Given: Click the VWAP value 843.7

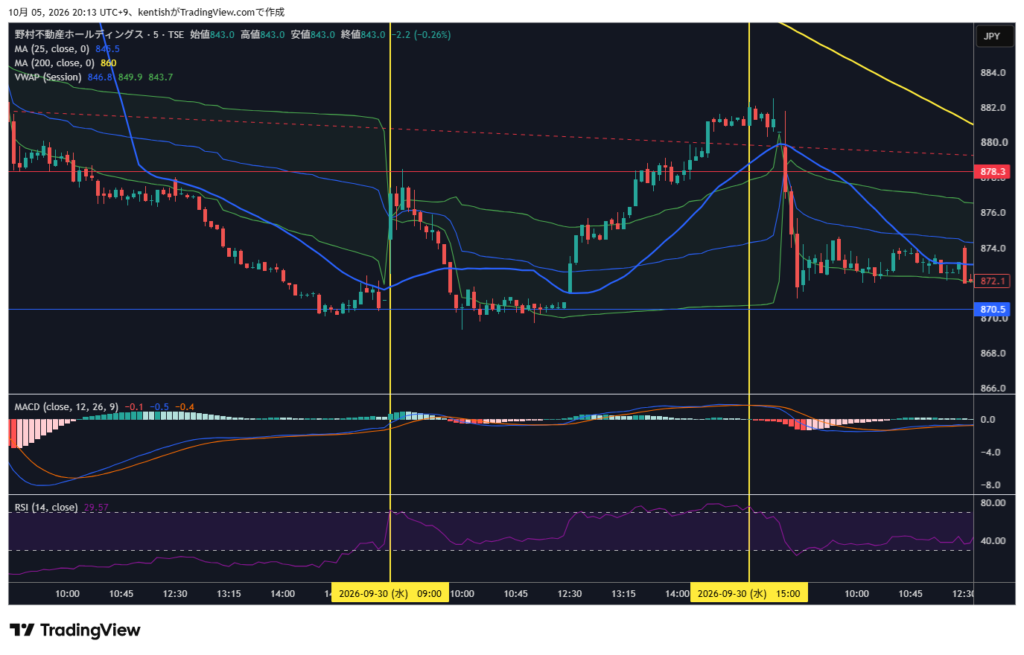Looking at the screenshot, I should pyautogui.click(x=161, y=77).
